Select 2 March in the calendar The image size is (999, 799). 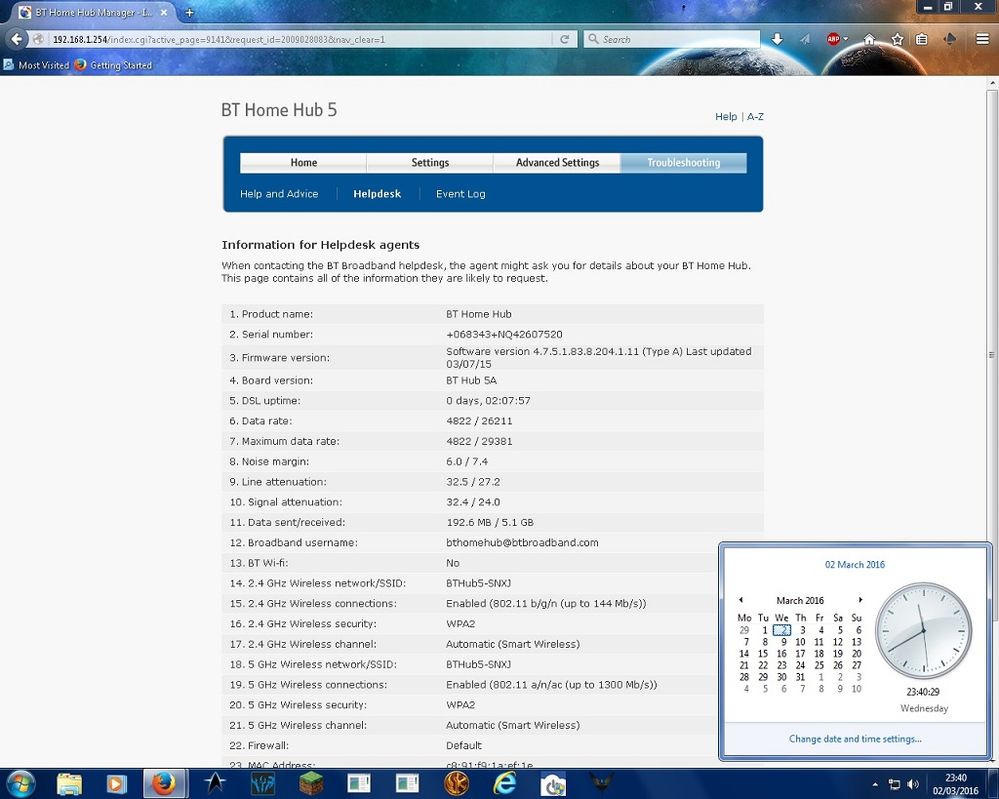[x=782, y=630]
